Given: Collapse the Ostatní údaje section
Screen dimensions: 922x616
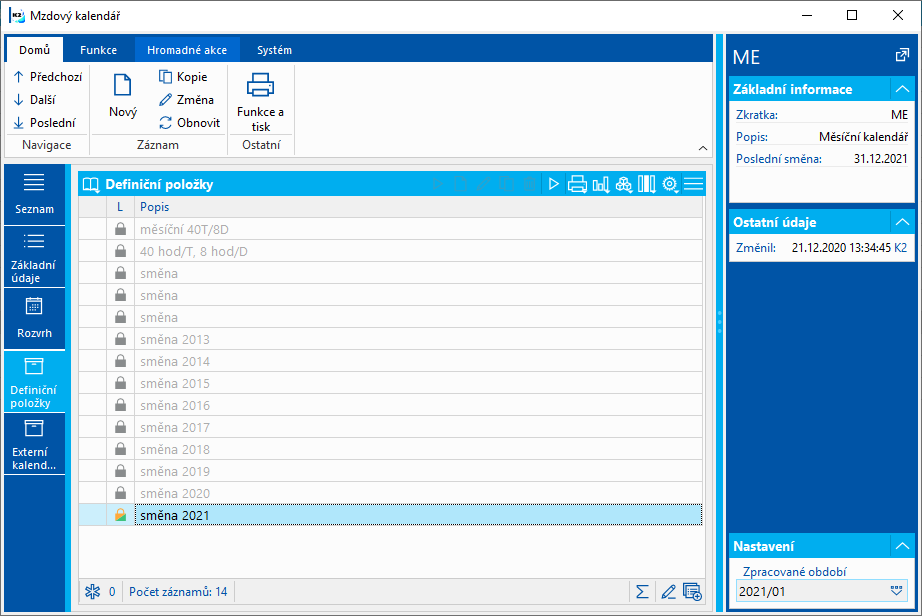Looking at the screenshot, I should (902, 222).
